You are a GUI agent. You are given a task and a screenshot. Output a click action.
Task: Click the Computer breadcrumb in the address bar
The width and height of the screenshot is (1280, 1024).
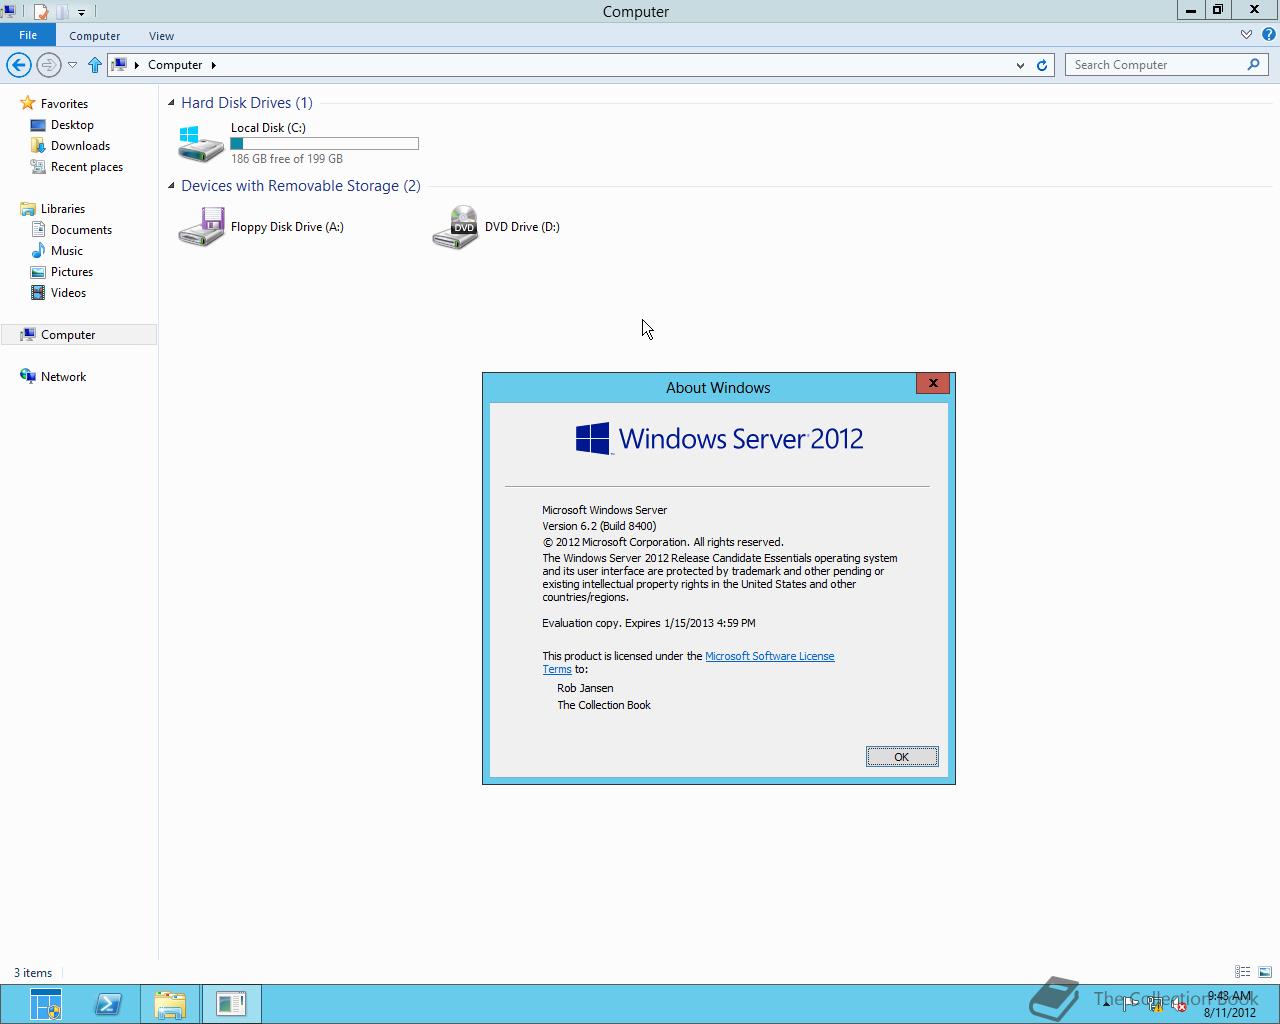[175, 65]
